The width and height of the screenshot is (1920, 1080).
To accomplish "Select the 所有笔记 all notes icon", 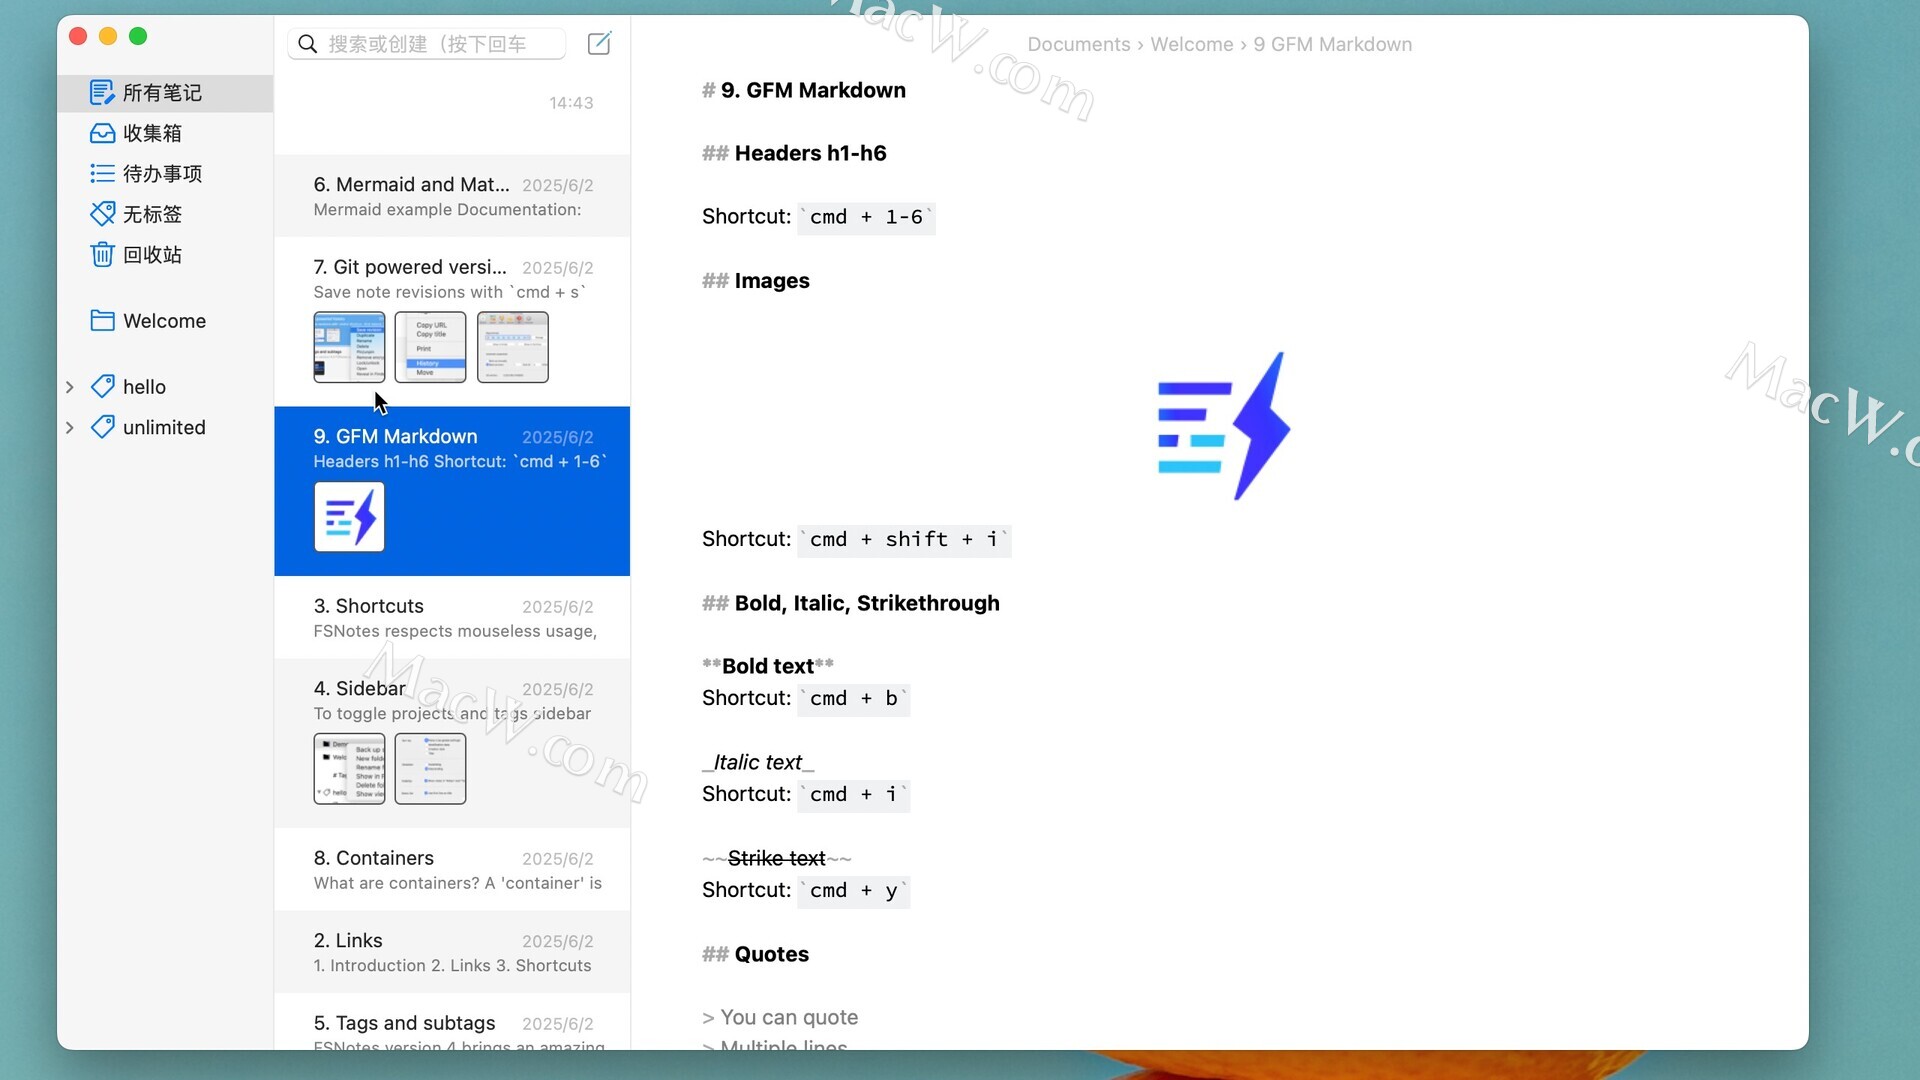I will (102, 92).
